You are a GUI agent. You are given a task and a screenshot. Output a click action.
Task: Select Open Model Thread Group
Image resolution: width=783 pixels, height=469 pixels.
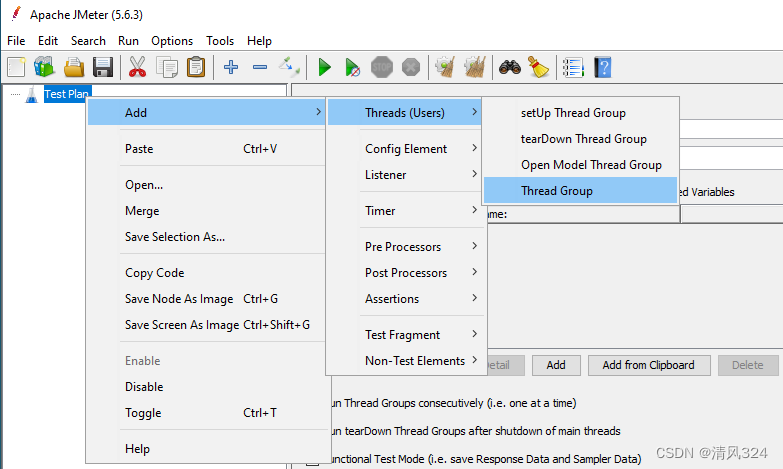580,165
